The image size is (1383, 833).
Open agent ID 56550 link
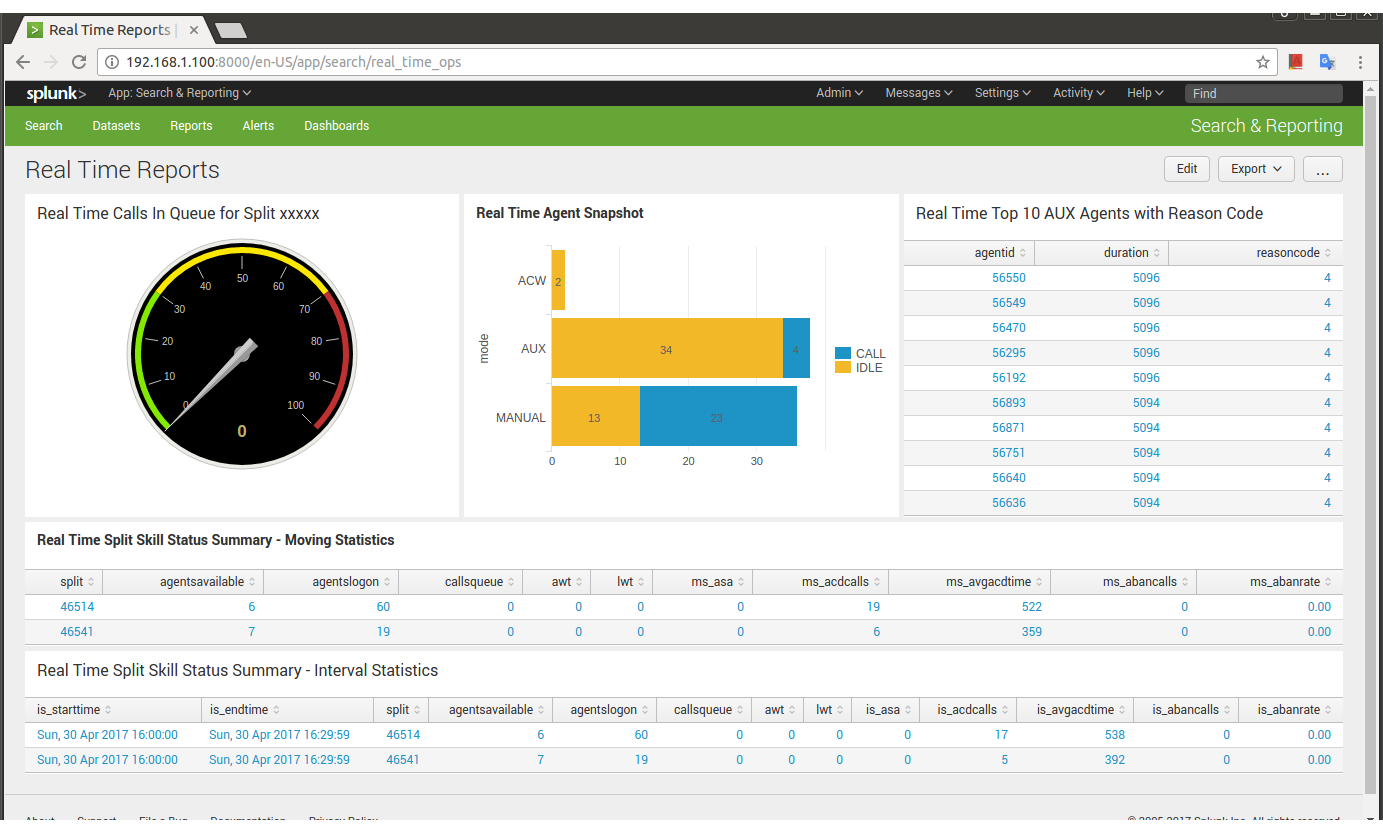click(1008, 278)
